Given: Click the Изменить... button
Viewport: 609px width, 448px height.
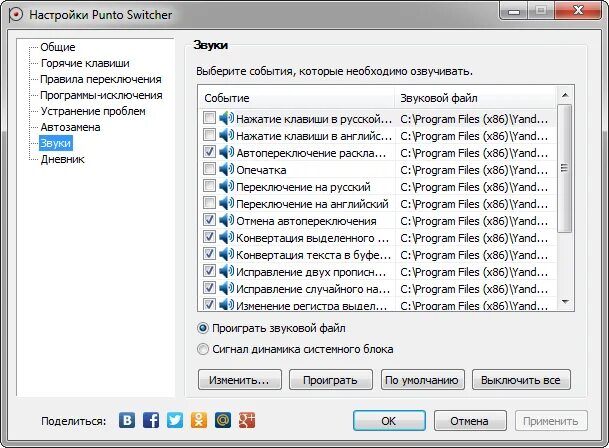Looking at the screenshot, I should pyautogui.click(x=240, y=380).
